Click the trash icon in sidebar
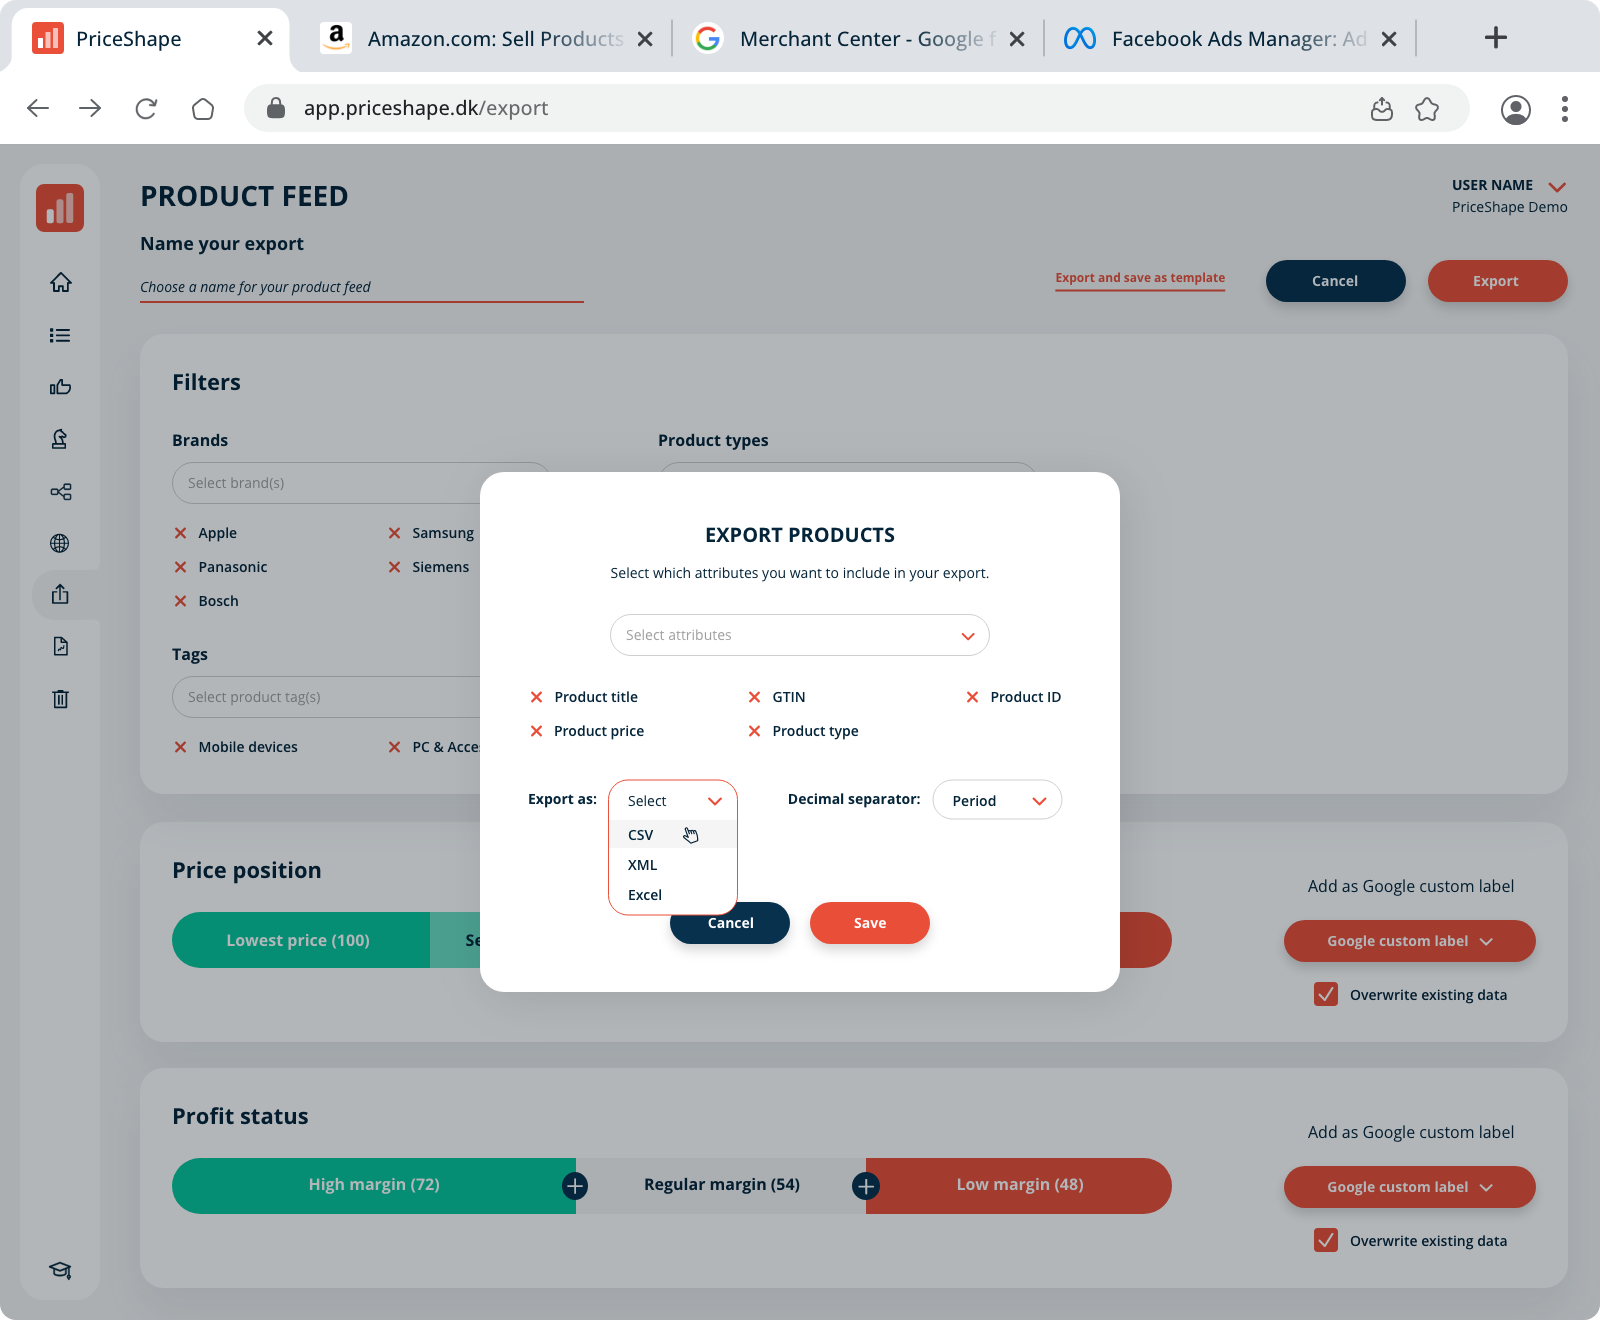This screenshot has height=1320, width=1600. (x=60, y=699)
